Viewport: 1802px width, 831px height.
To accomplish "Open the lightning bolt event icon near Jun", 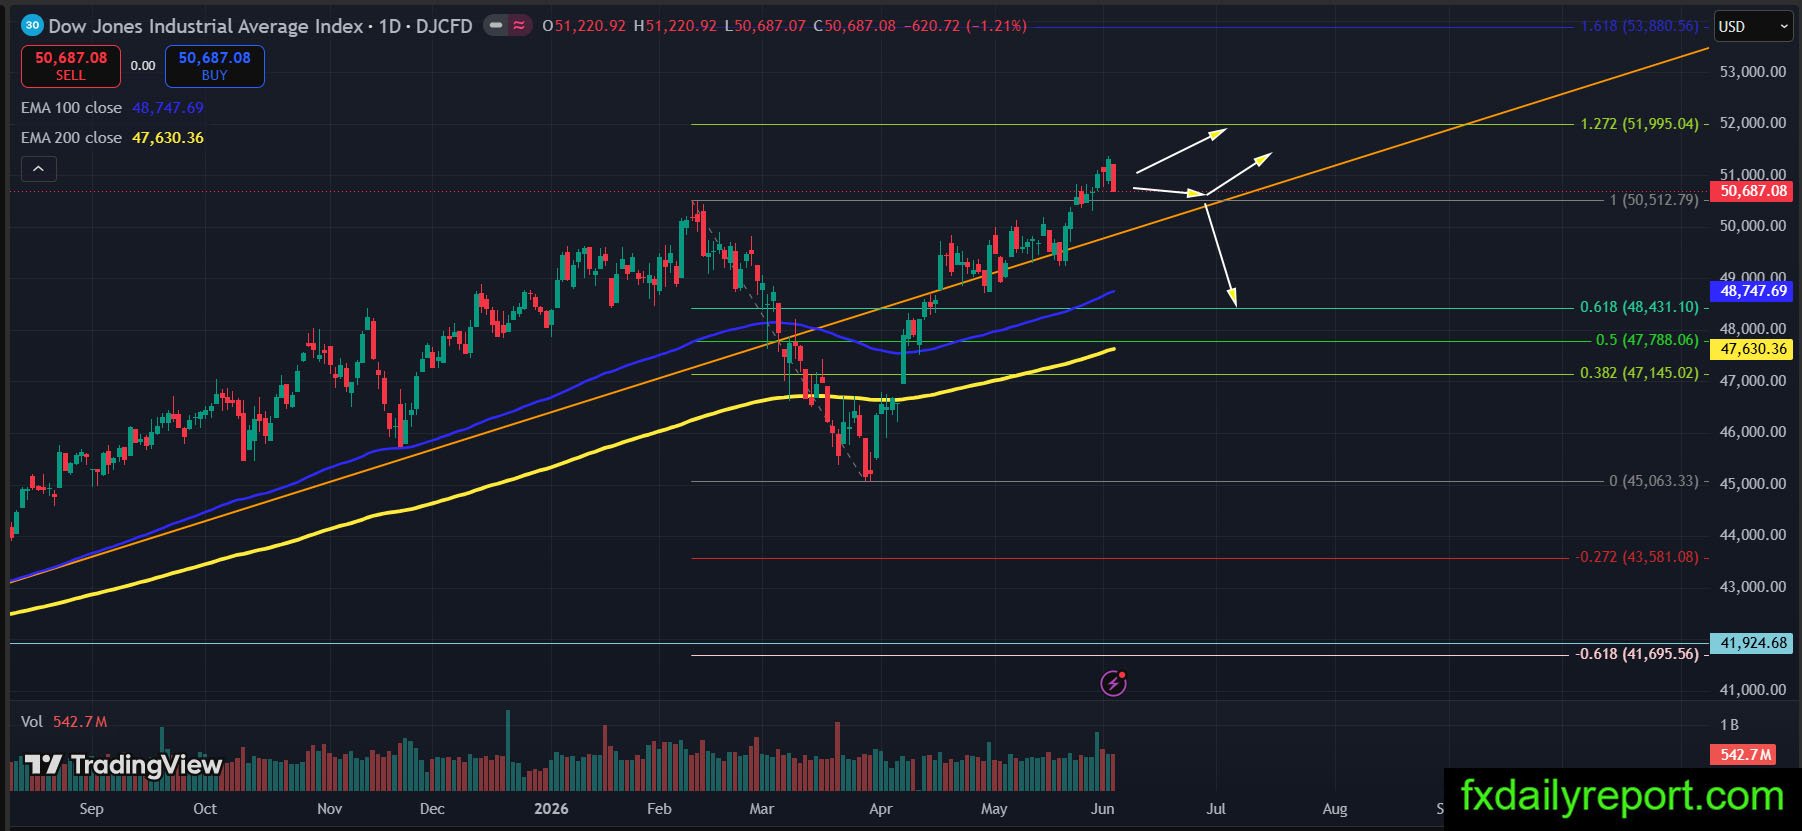I will [1113, 683].
